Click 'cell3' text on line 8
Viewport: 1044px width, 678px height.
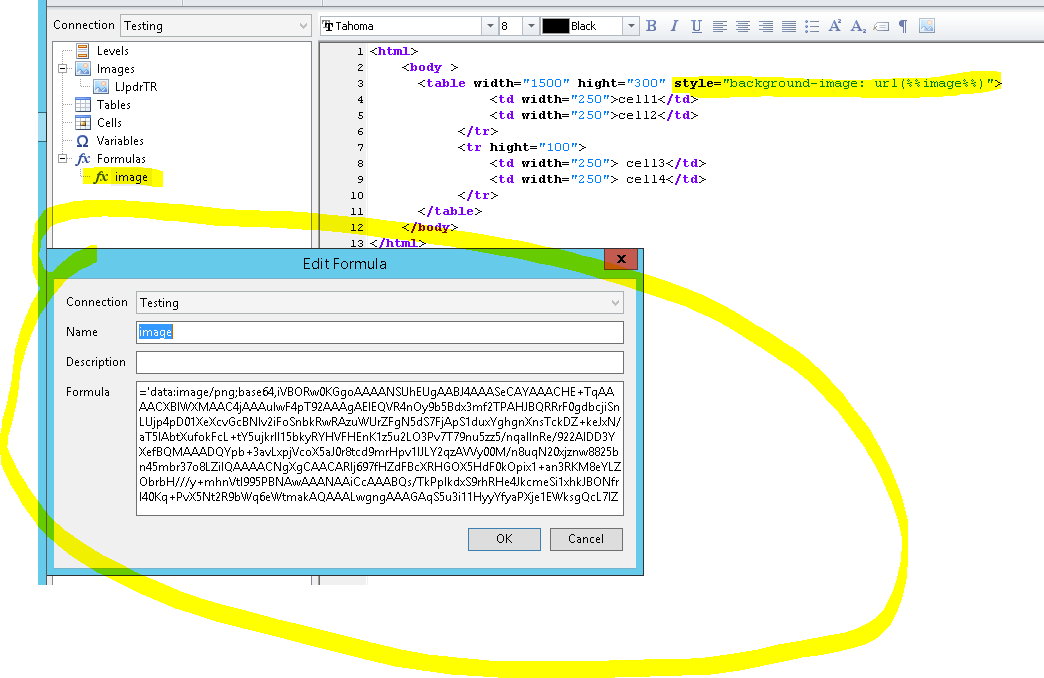tap(646, 163)
